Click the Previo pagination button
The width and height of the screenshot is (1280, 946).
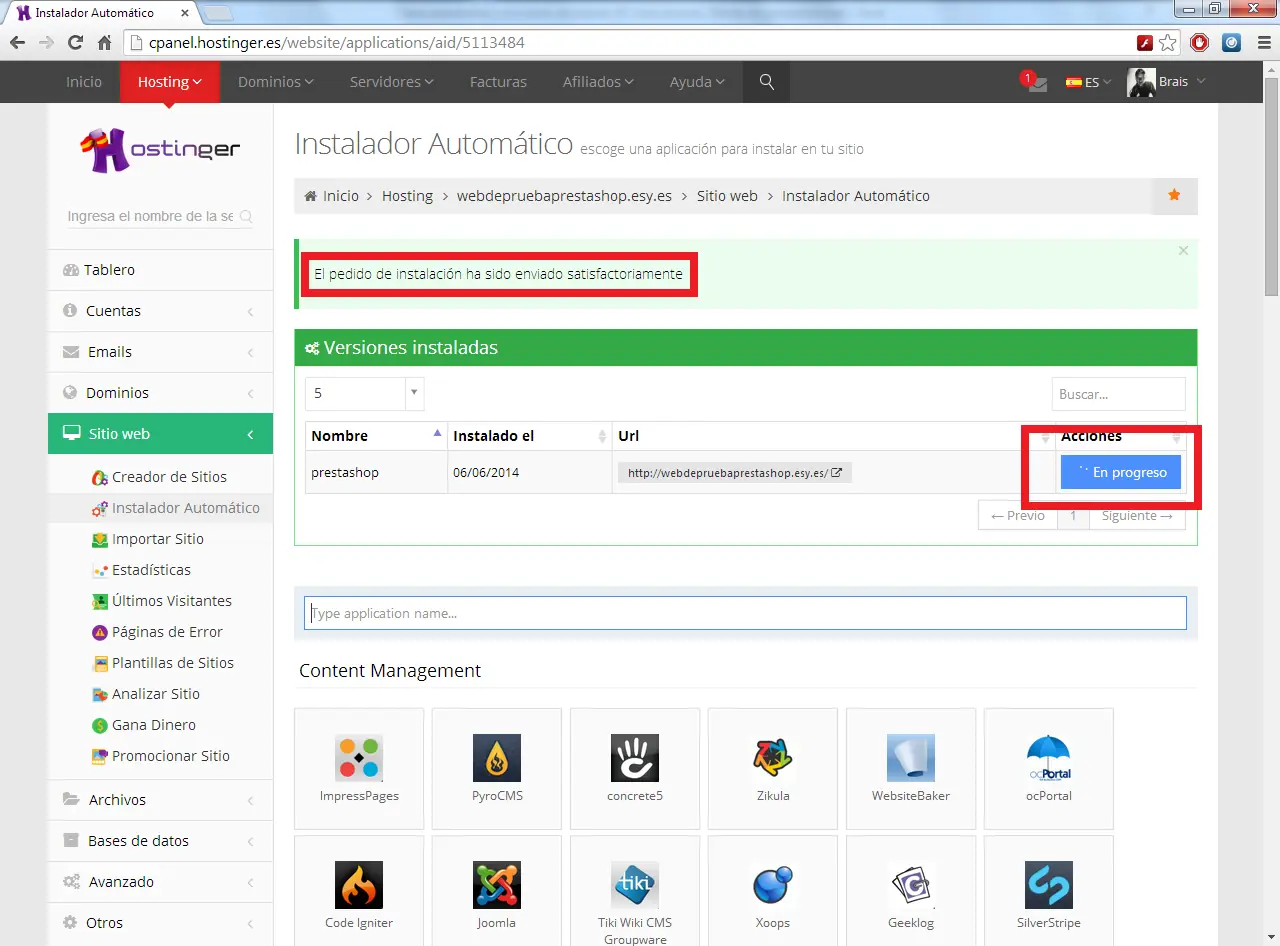click(1018, 516)
